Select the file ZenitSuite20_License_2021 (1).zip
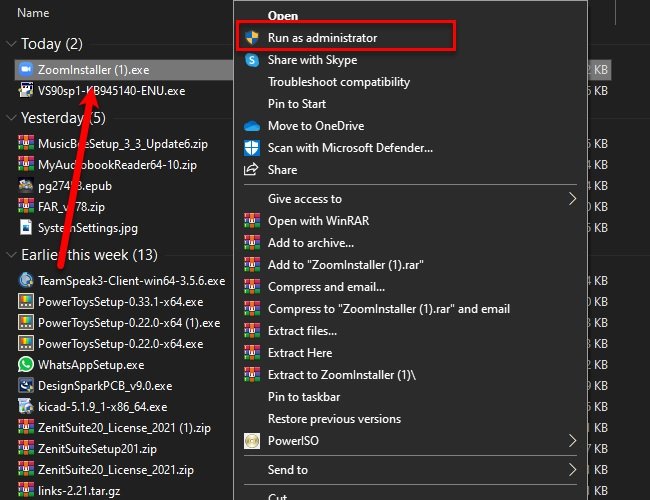The height and width of the screenshot is (500, 650). coord(124,427)
